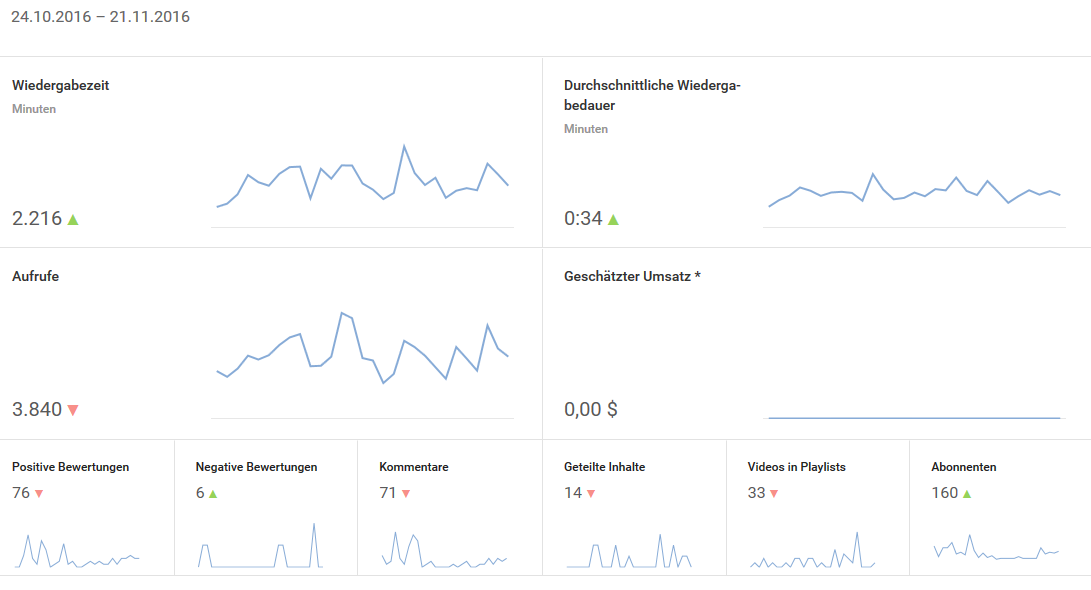Open the Wiedergabezeit report title
Viewport: 1091px width, 590px height.
[x=60, y=86]
